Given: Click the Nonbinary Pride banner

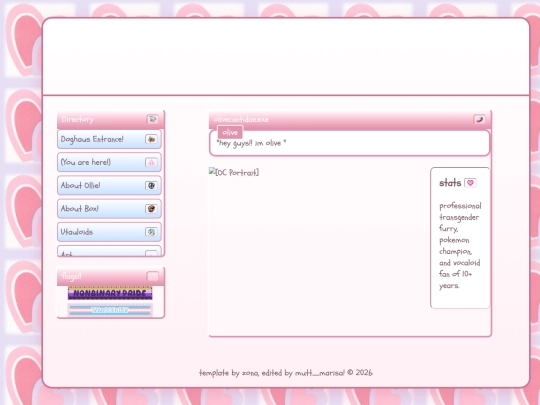Looking at the screenshot, I should [x=110, y=293].
